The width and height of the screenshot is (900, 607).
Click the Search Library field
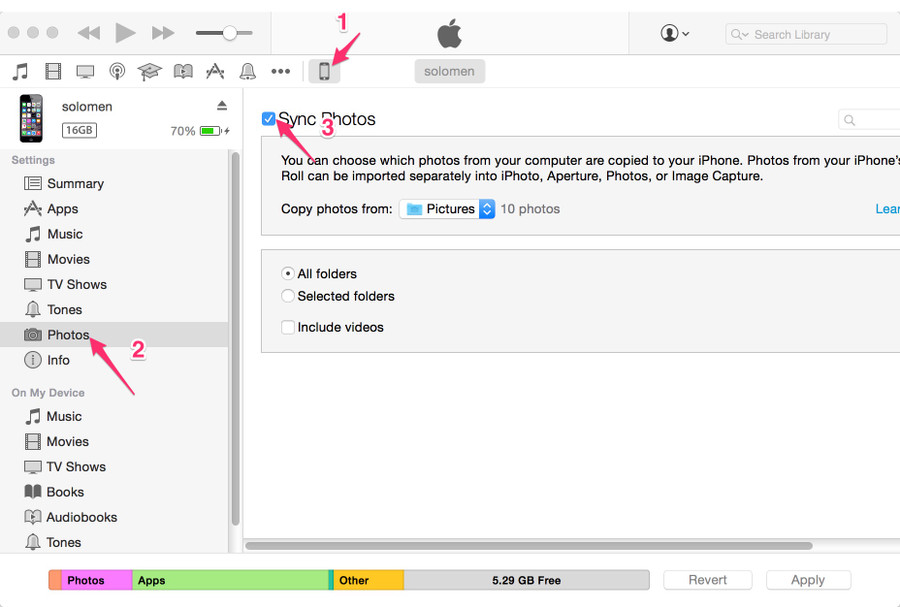coord(806,34)
